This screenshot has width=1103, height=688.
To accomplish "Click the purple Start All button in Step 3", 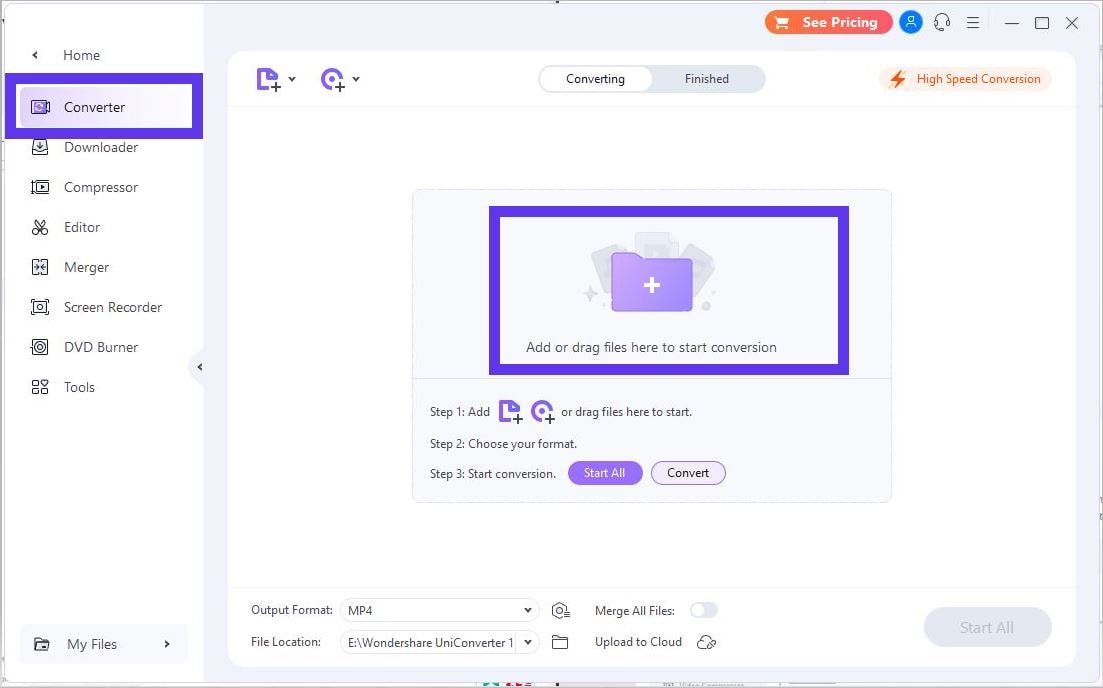I will click(605, 473).
